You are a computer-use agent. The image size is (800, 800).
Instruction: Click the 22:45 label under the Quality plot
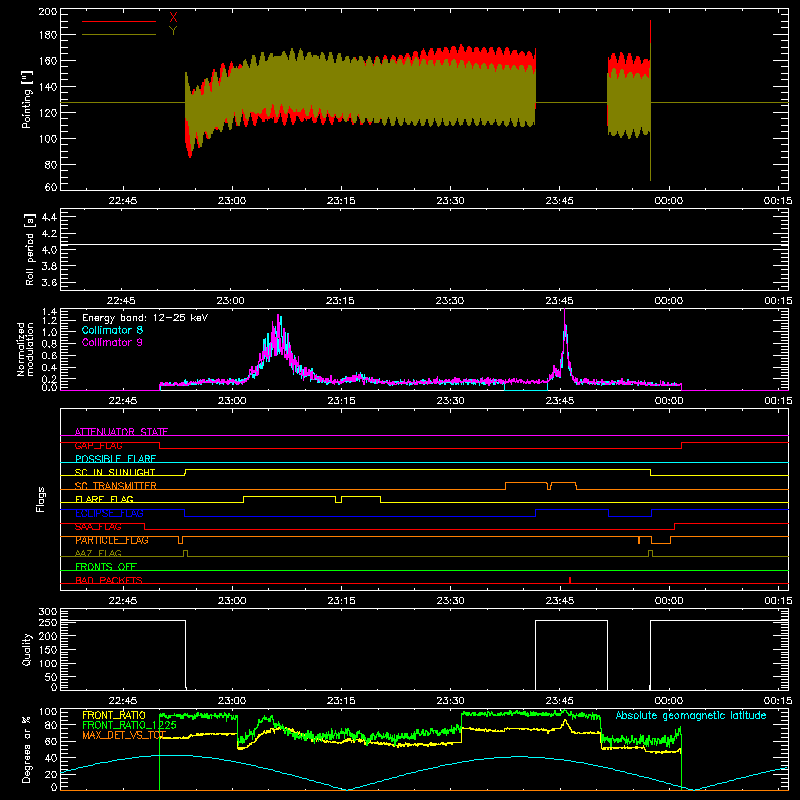[122, 701]
